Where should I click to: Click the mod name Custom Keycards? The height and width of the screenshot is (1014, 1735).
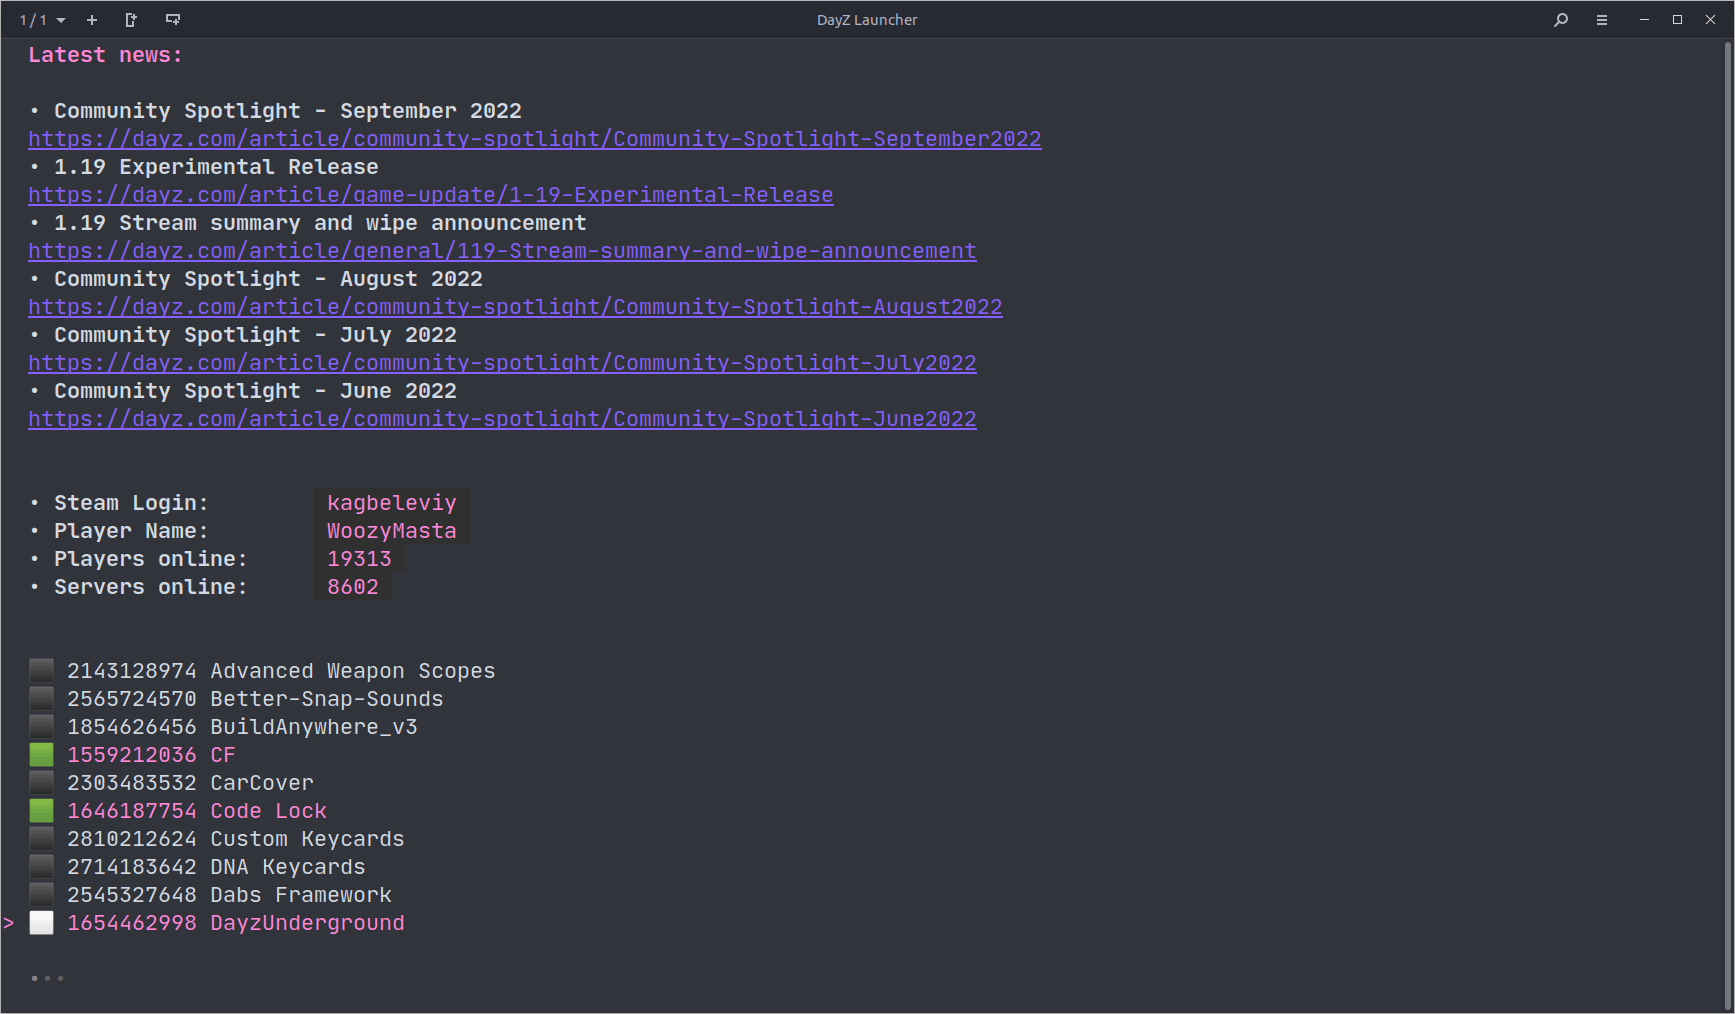click(x=307, y=839)
